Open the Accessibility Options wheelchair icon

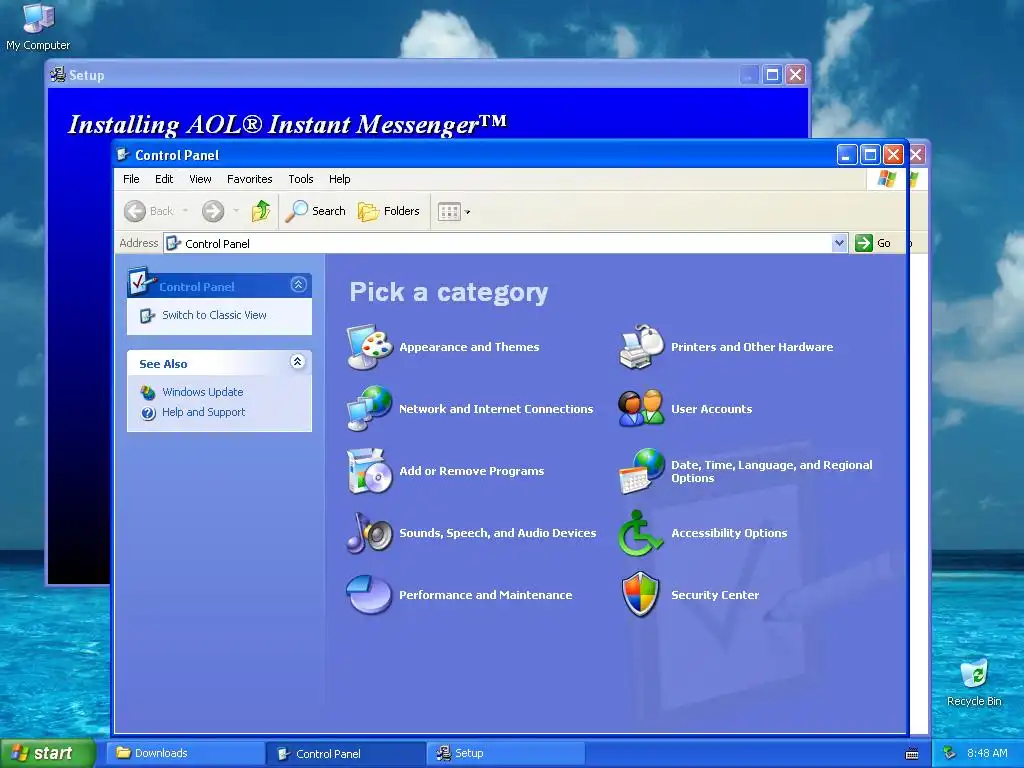pyautogui.click(x=641, y=533)
